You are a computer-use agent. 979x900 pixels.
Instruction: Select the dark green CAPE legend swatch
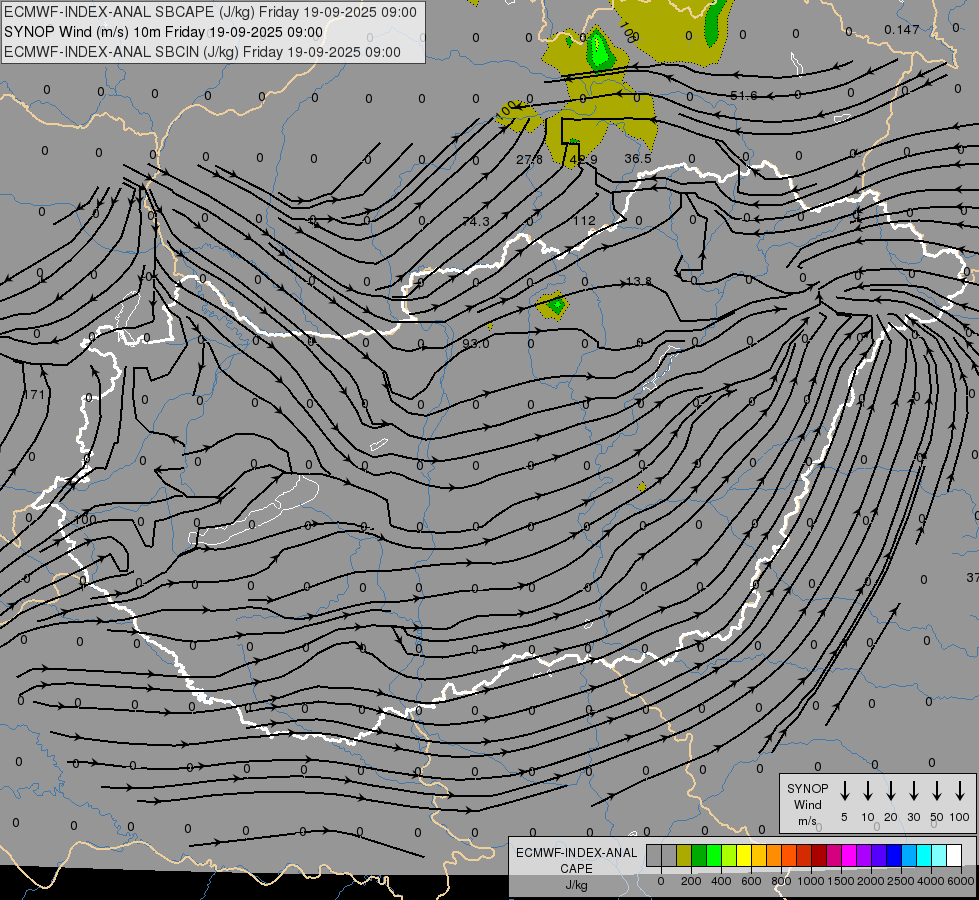699,855
